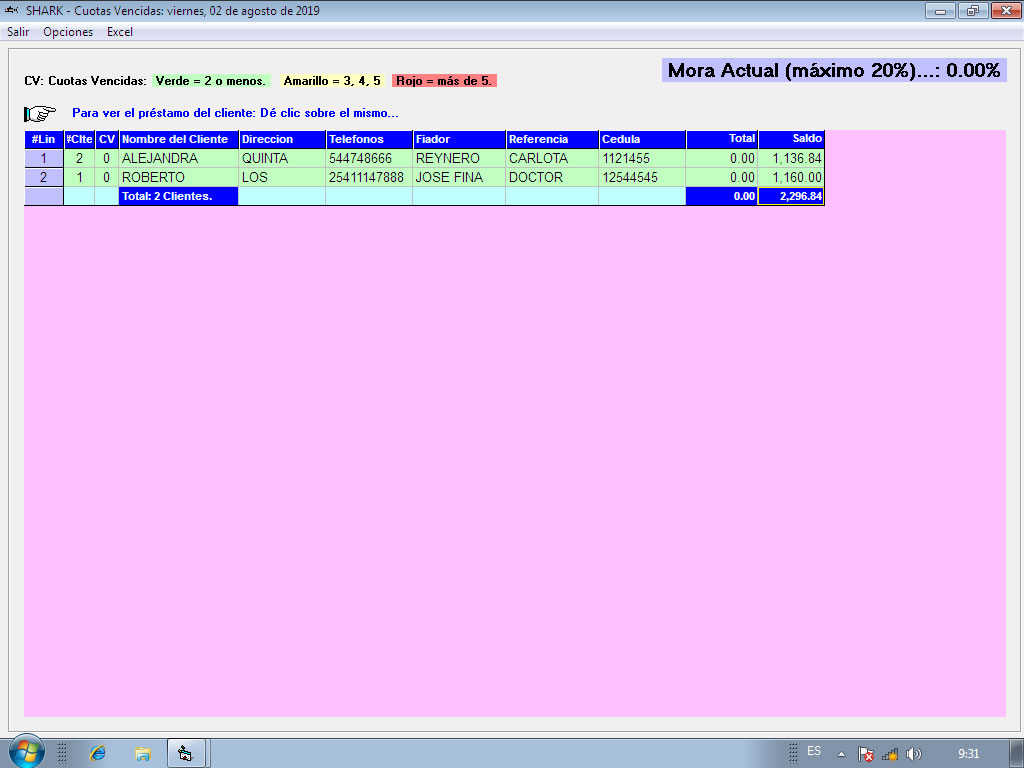Show hidden system tray icons
This screenshot has height=768, width=1024.
coord(841,754)
